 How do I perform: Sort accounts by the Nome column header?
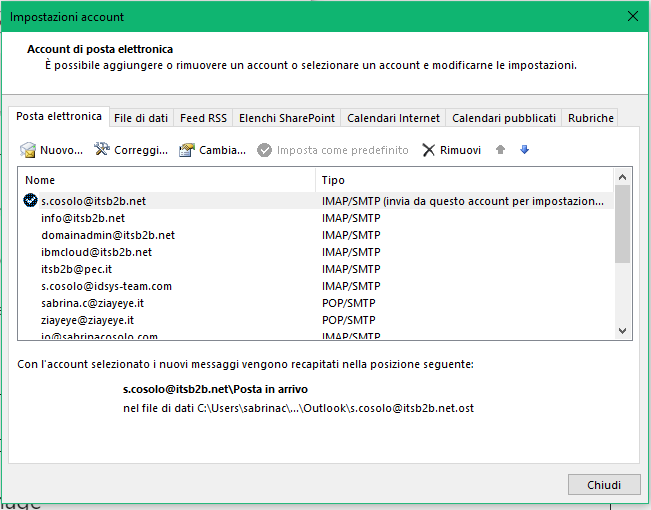pyautogui.click(x=165, y=180)
